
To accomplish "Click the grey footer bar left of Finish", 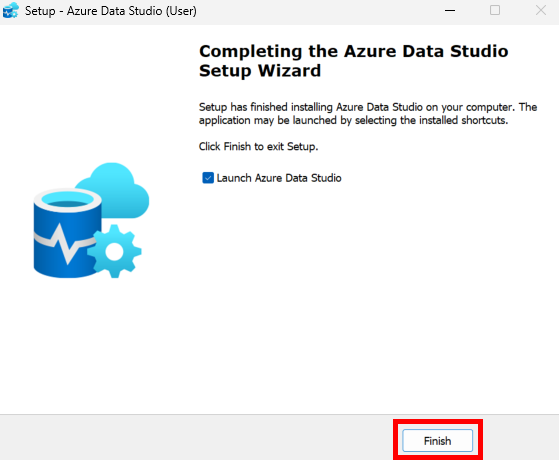I will (x=196, y=438).
